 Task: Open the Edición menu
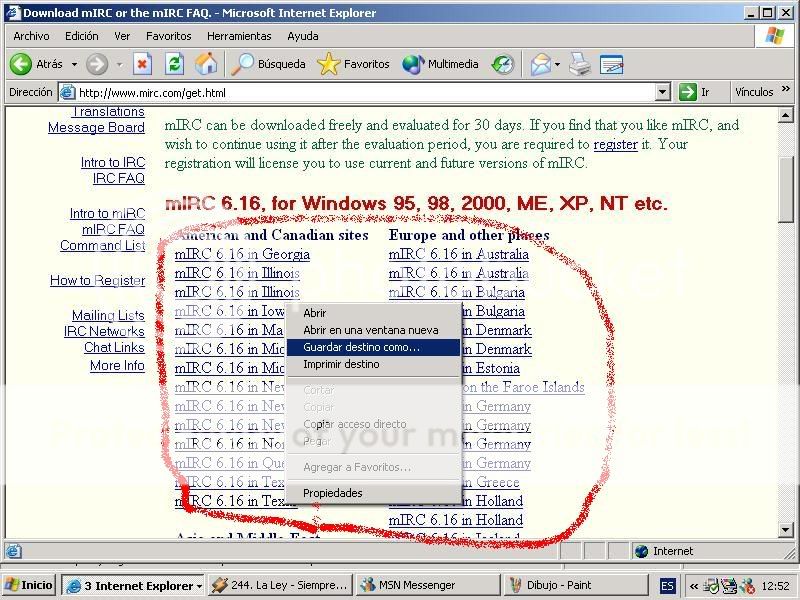tap(82, 36)
